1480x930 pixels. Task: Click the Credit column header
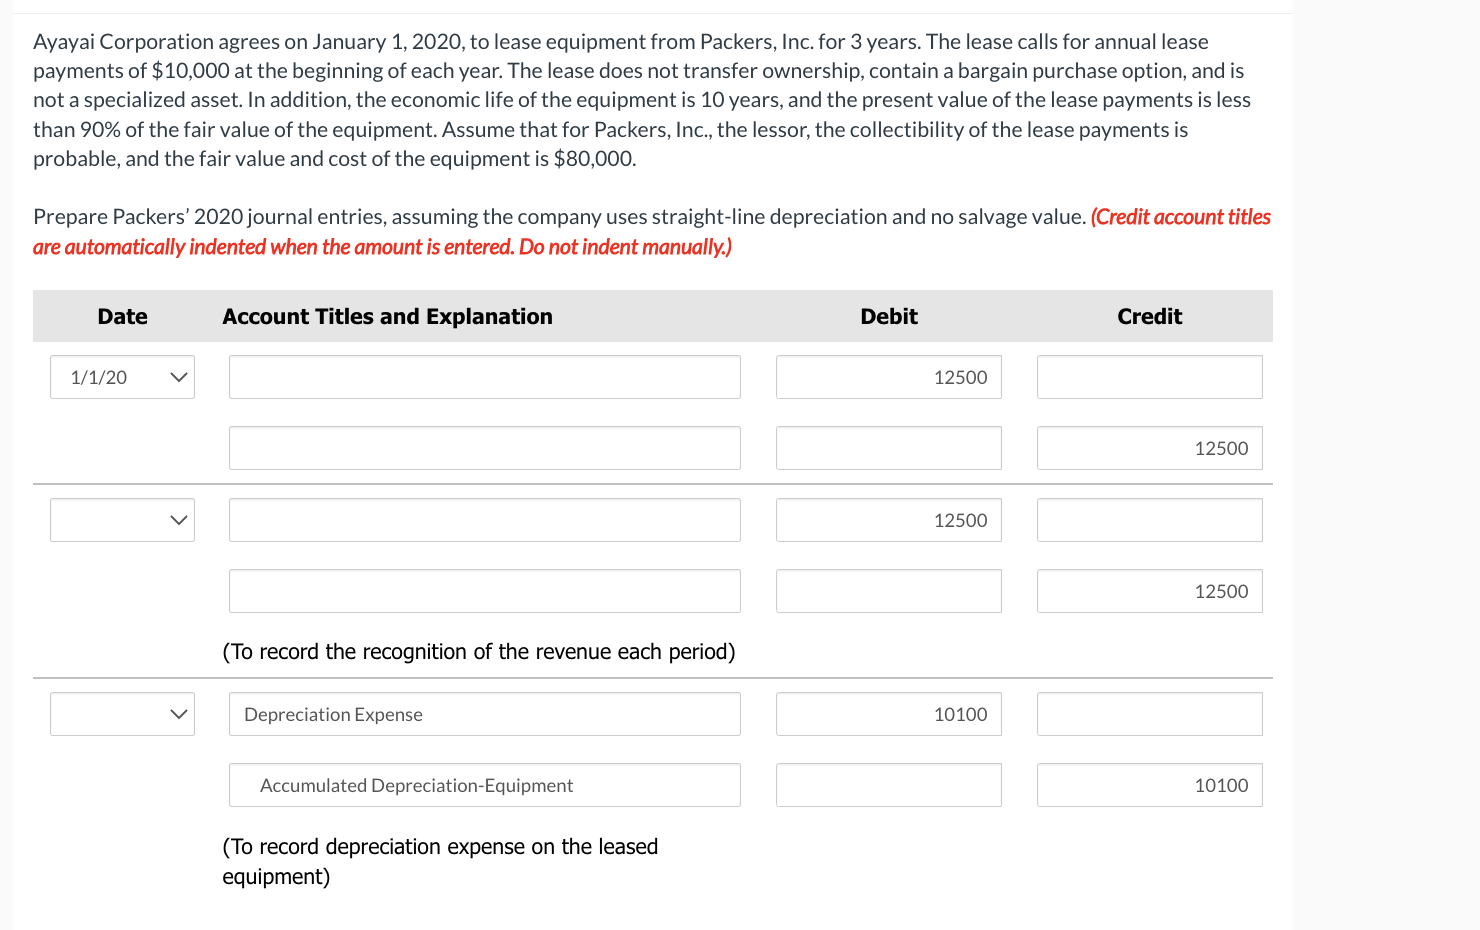(x=1150, y=317)
